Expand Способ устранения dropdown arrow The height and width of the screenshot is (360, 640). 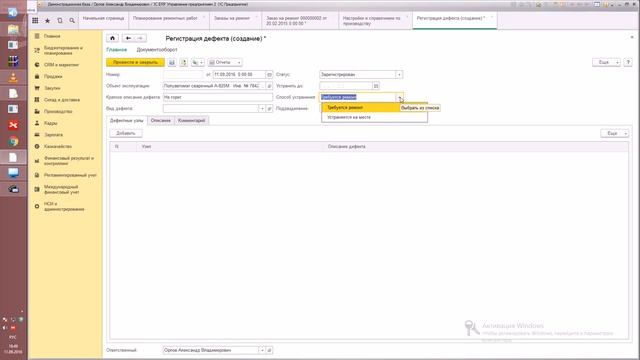[x=399, y=97]
